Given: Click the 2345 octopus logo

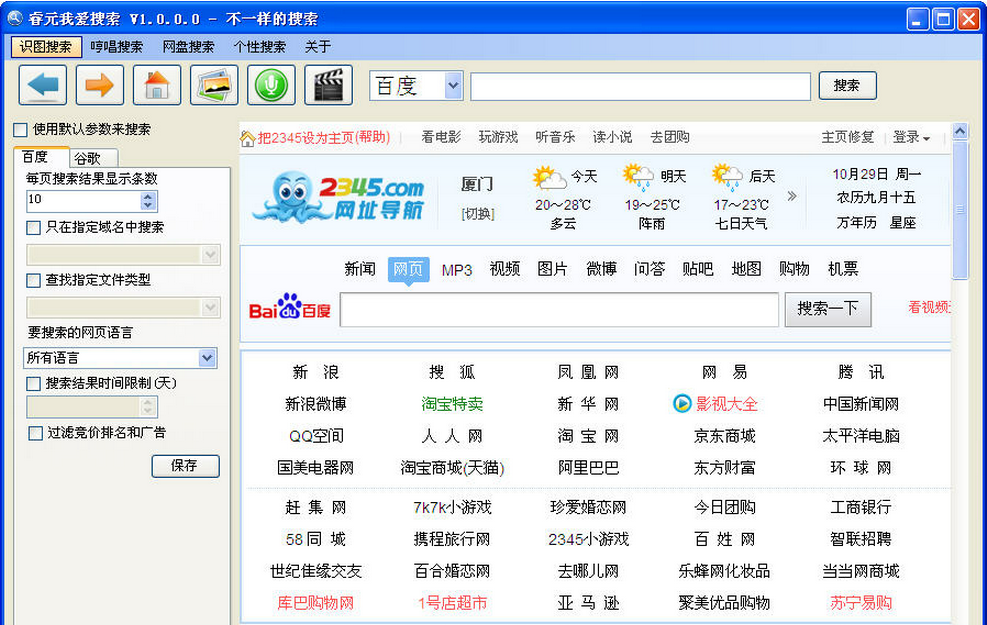Looking at the screenshot, I should 338,197.
